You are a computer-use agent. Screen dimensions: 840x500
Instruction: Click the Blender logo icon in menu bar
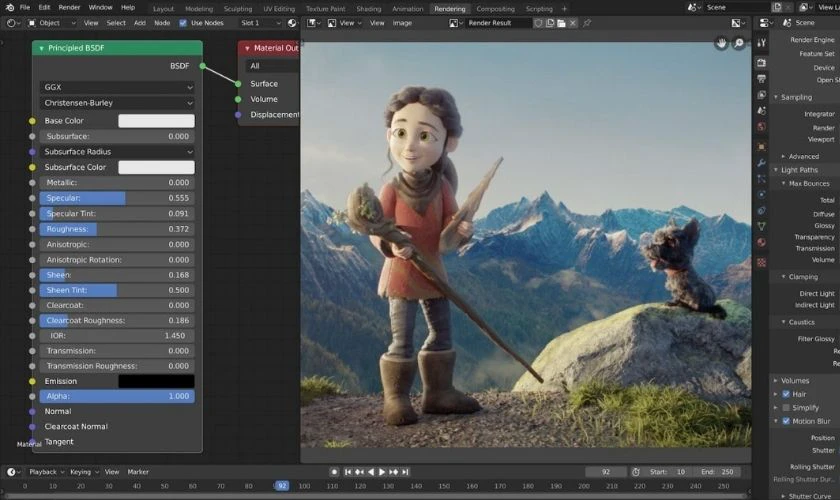10,8
